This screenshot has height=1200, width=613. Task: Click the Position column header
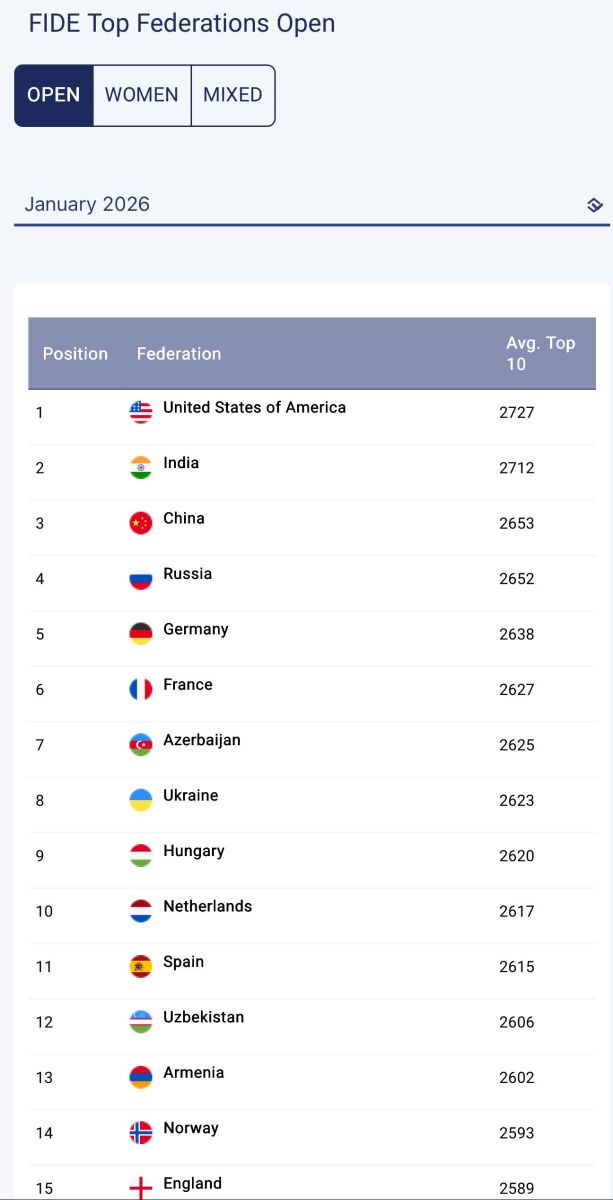75,354
